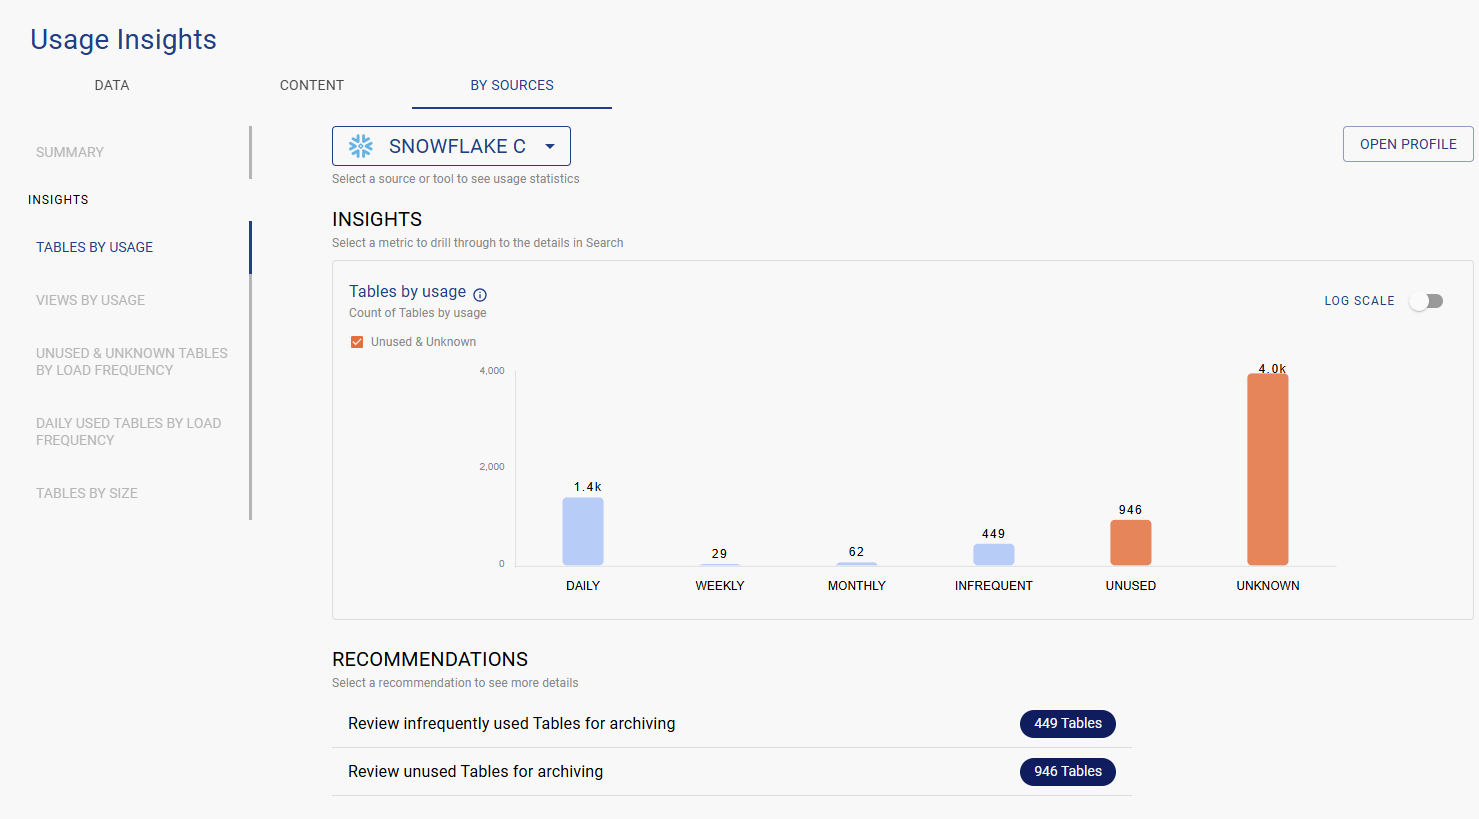
Task: Uncheck the Unused & Unknown checkbox
Action: (x=357, y=342)
